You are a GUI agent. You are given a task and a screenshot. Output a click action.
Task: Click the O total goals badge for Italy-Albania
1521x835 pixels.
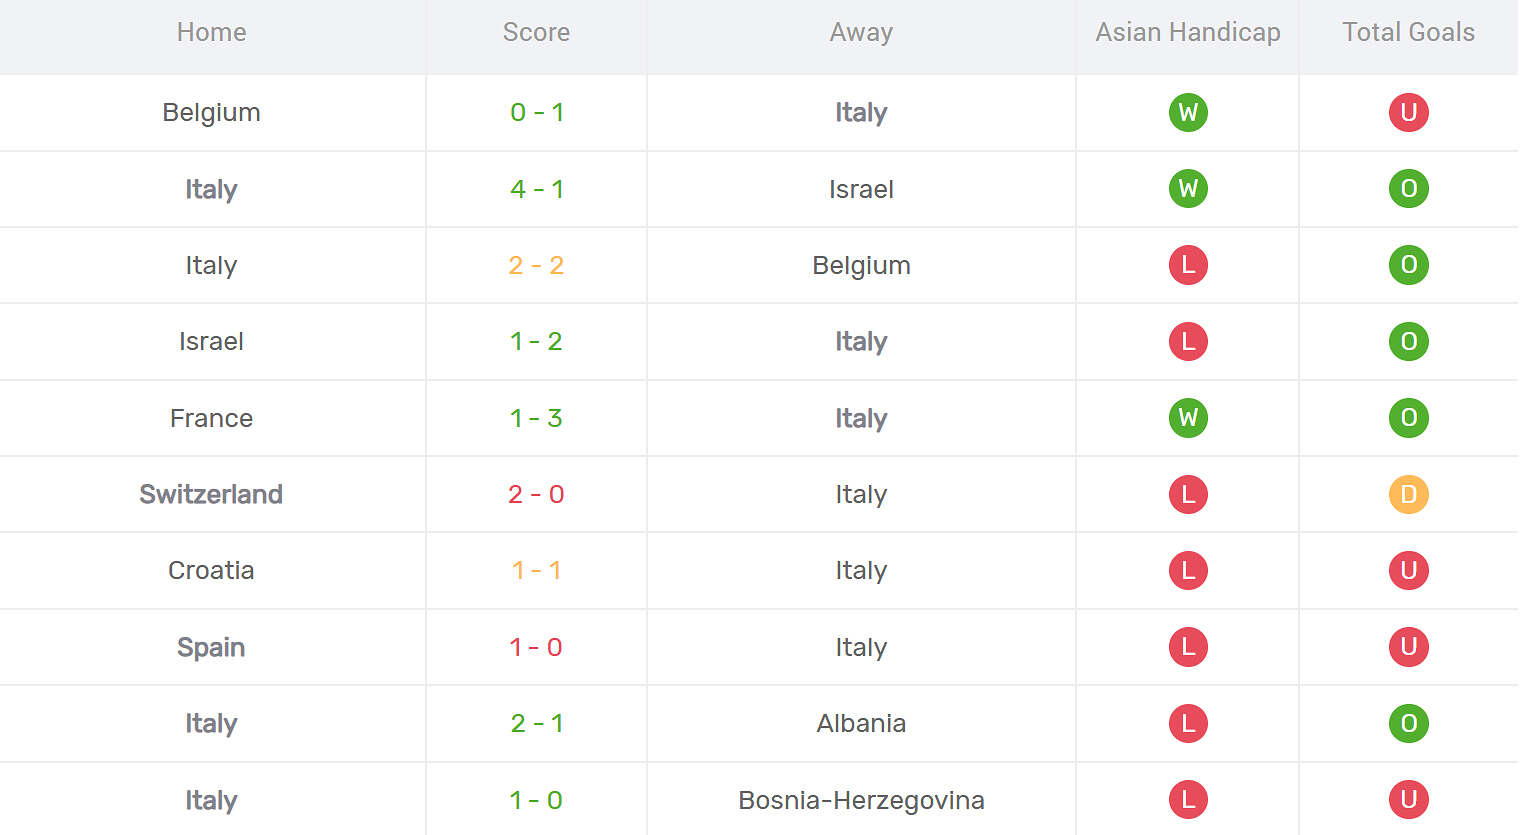1408,723
